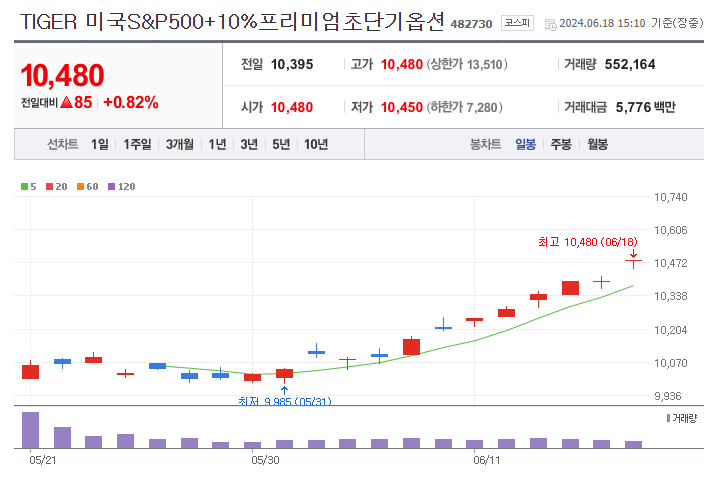This screenshot has height=481, width=704.
Task: Switch chart to 3년 range
Action: tap(249, 144)
